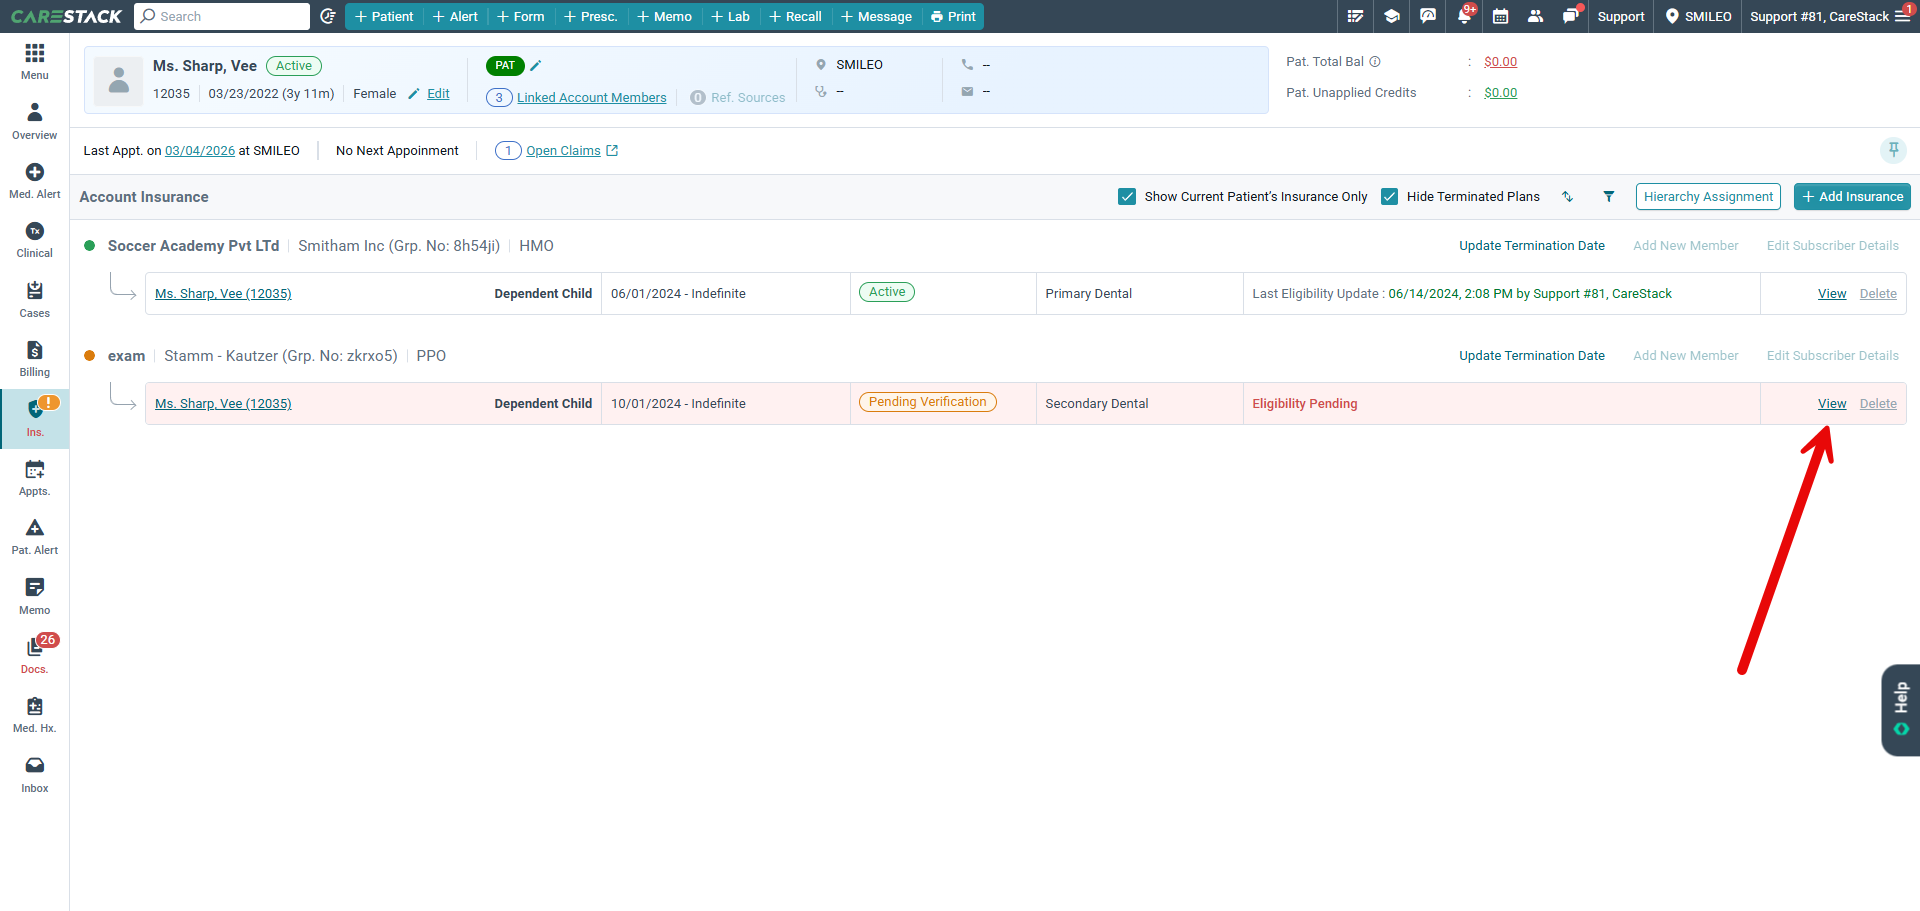This screenshot has height=911, width=1920.
Task: Open Linked Account Members link
Action: (x=591, y=98)
